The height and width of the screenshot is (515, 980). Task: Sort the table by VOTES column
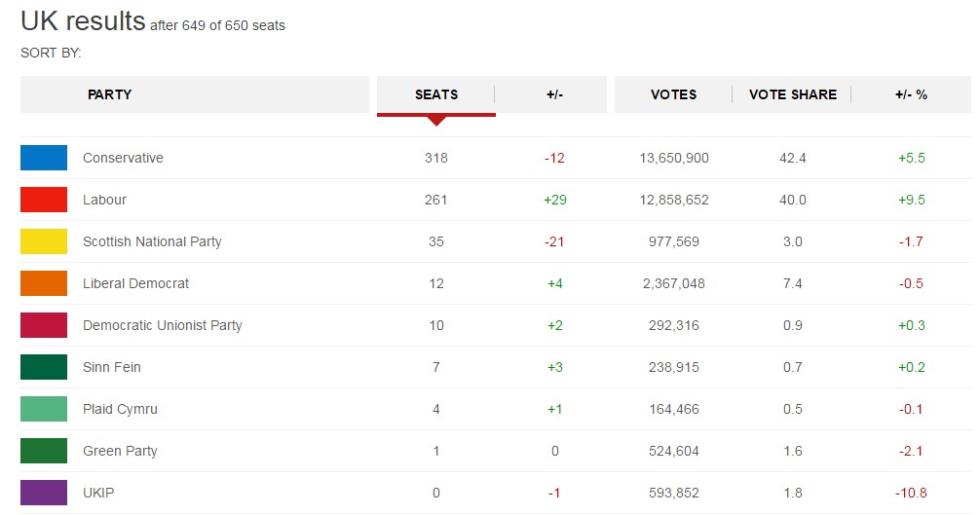pos(673,95)
